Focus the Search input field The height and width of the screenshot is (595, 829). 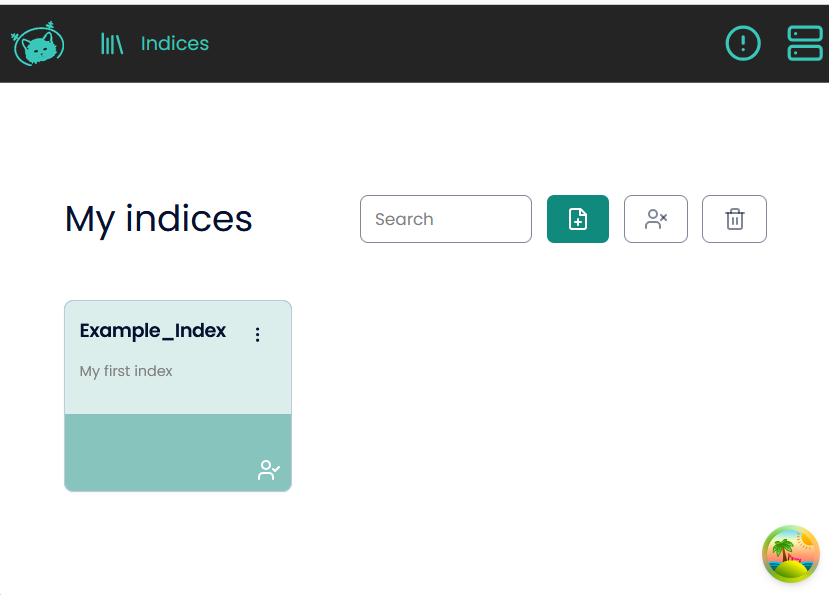[x=445, y=219]
